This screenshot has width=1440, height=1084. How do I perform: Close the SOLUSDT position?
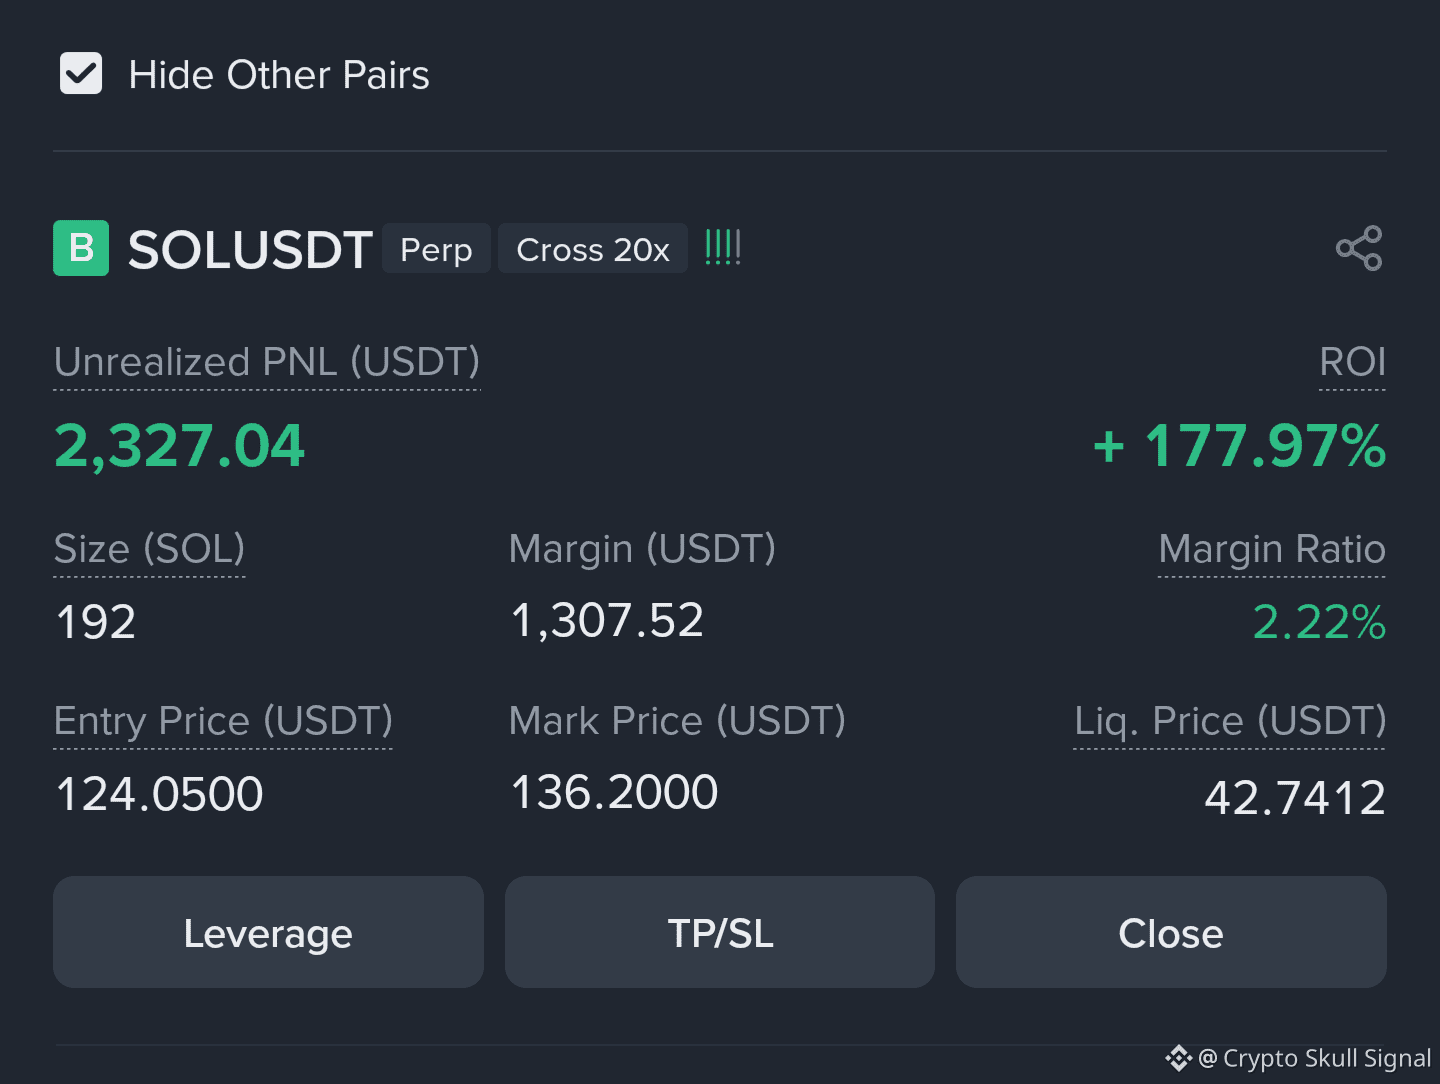click(1171, 932)
